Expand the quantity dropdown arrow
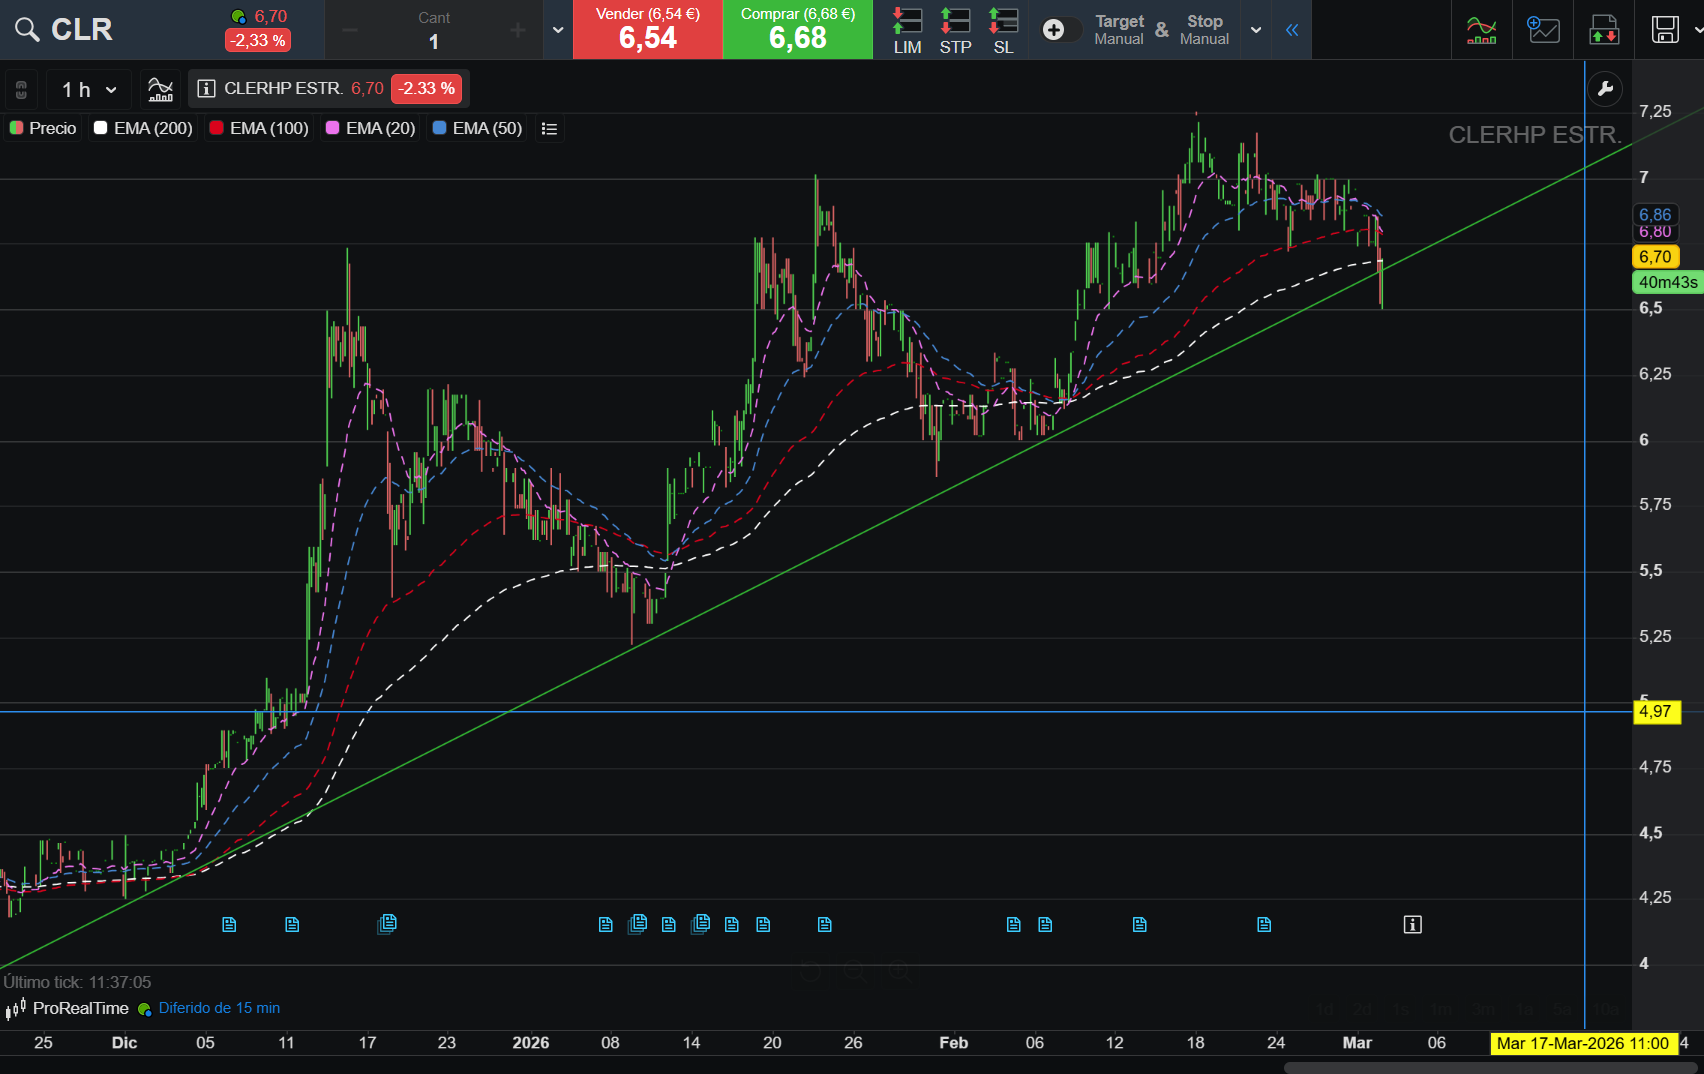1704x1074 pixels. (x=558, y=30)
